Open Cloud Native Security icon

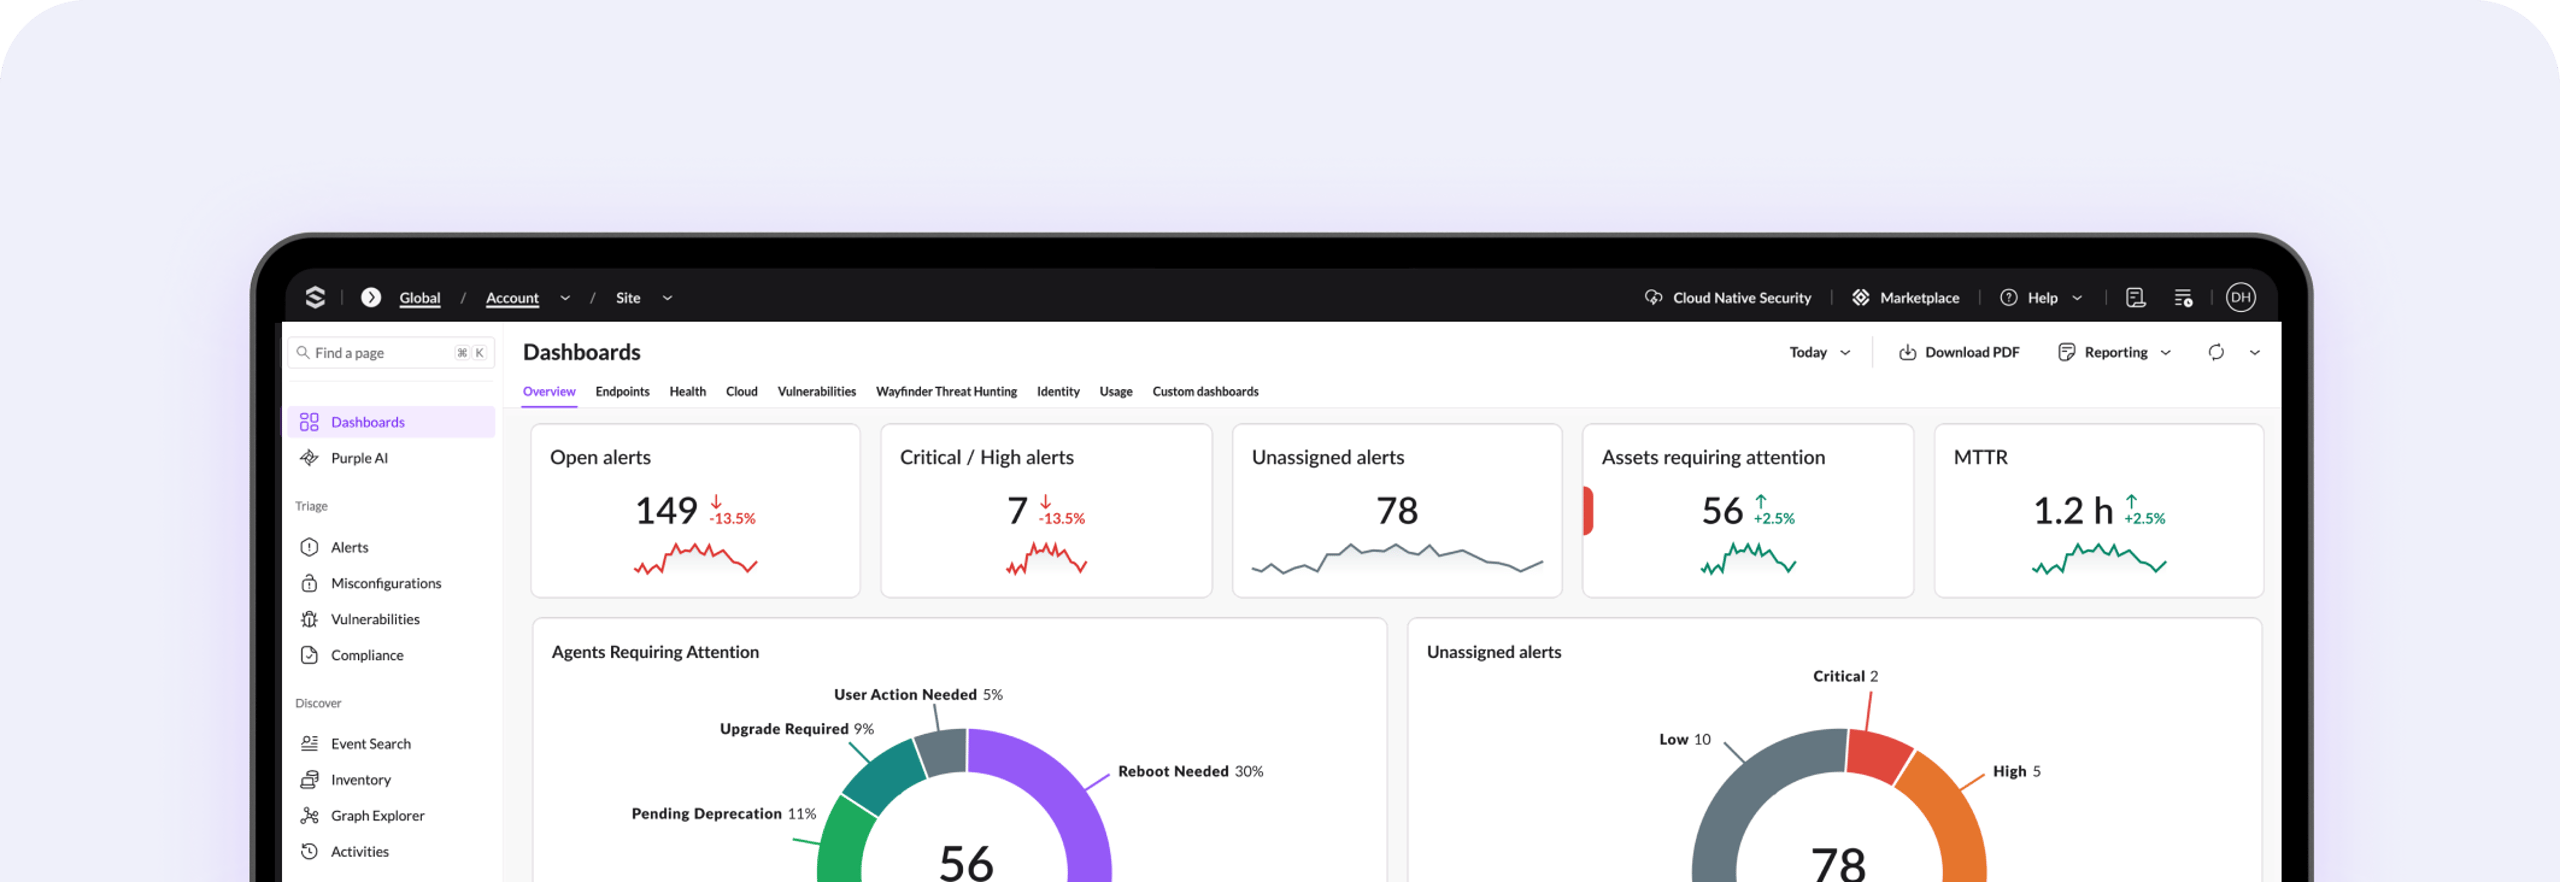click(1653, 297)
